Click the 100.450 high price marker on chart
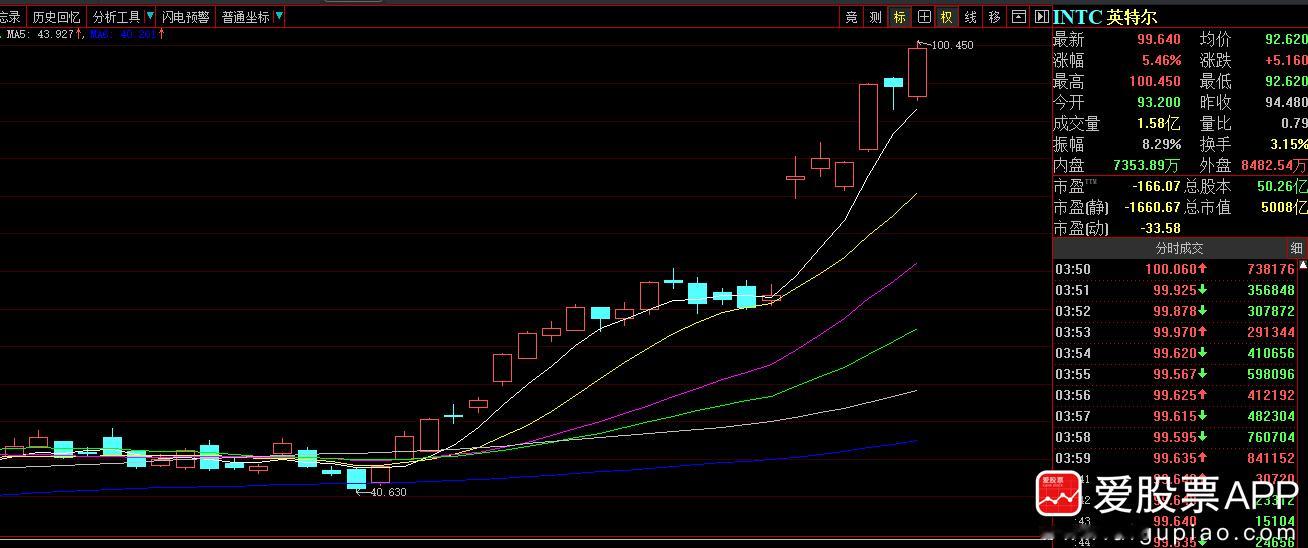The height and width of the screenshot is (548, 1308). coord(952,45)
